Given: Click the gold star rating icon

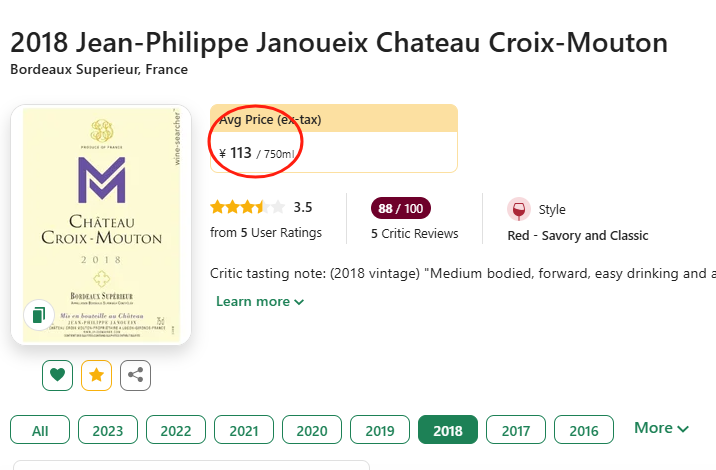Looking at the screenshot, I should 96,375.
